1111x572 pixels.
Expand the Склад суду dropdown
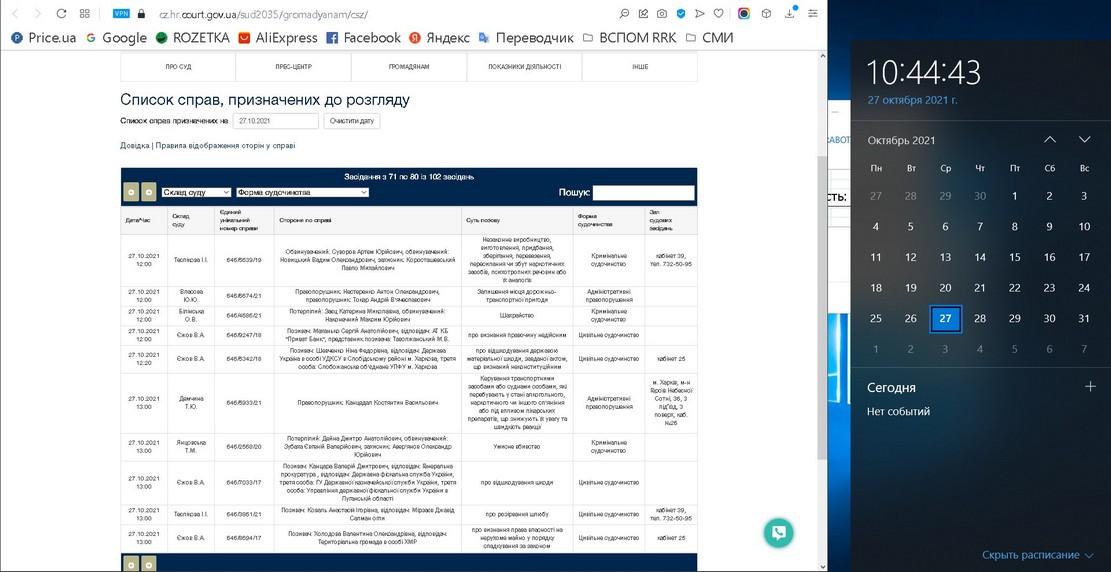[196, 192]
